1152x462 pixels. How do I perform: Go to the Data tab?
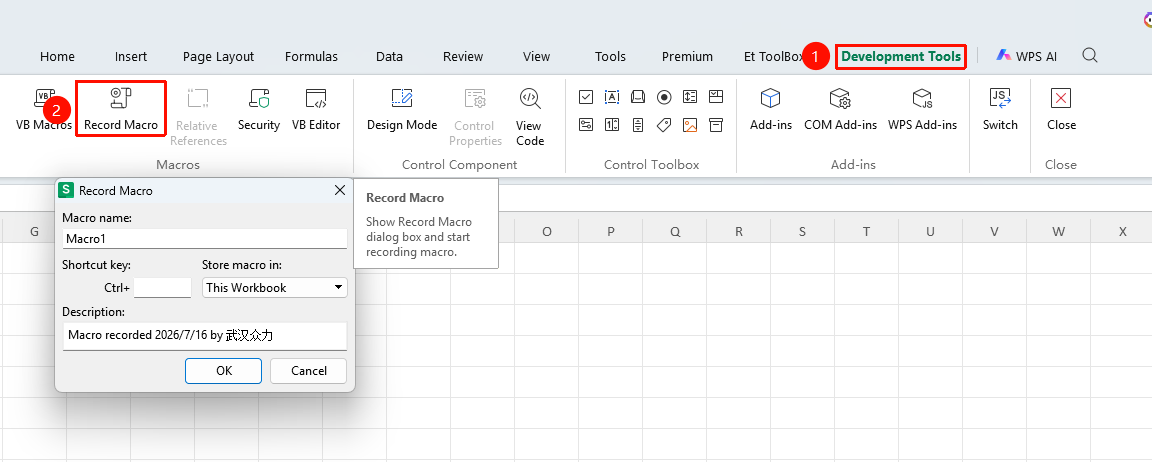[389, 57]
